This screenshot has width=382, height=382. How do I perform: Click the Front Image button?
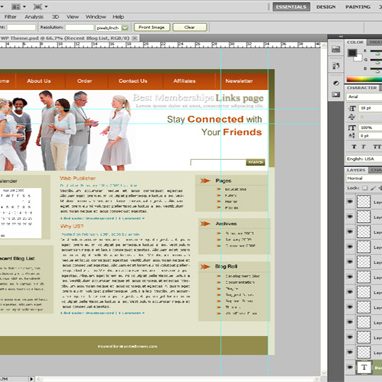pyautogui.click(x=152, y=27)
